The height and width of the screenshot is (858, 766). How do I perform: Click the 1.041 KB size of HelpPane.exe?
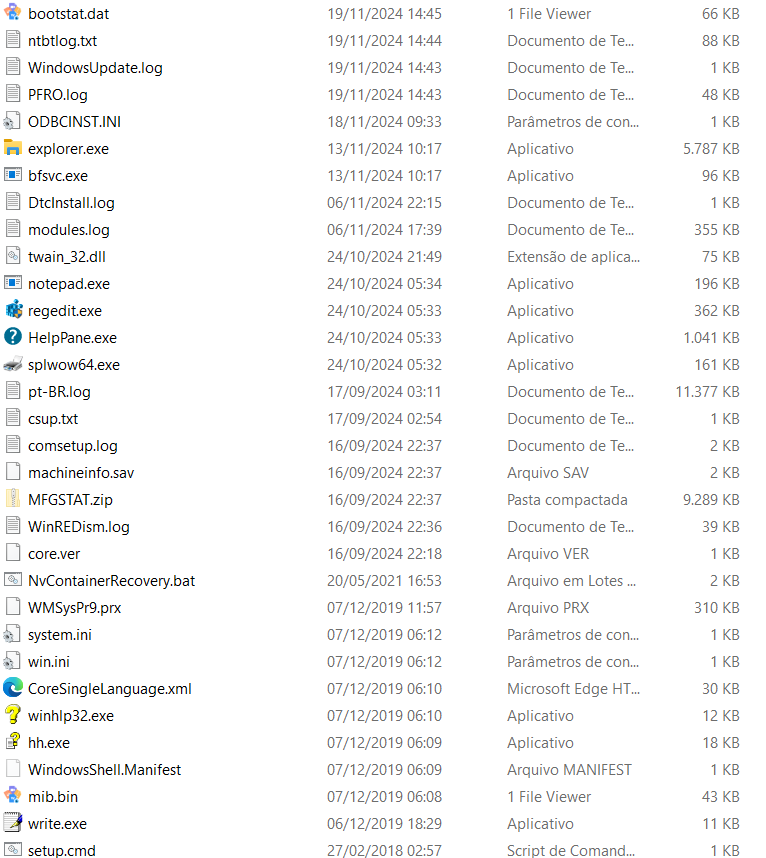pyautogui.click(x=711, y=338)
